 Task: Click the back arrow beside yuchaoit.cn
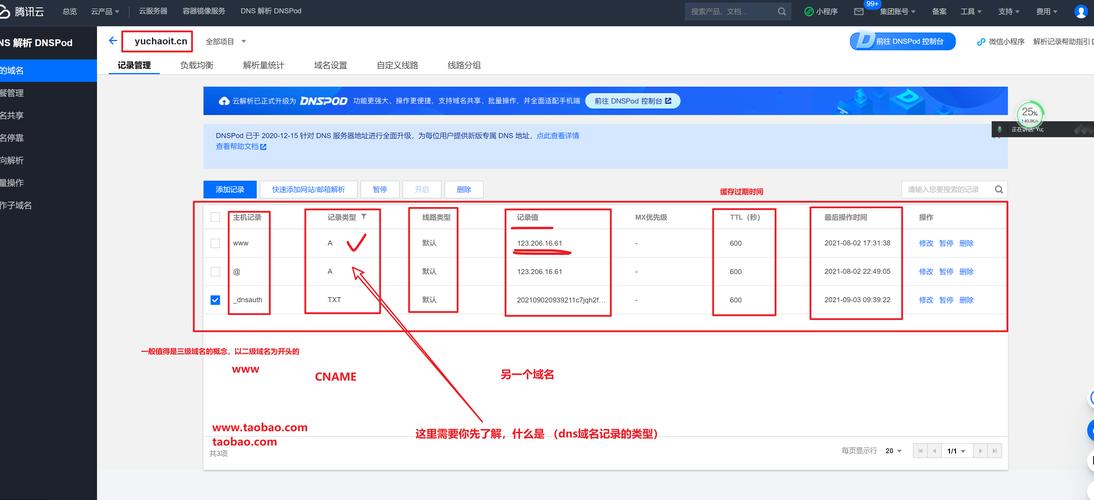112,41
